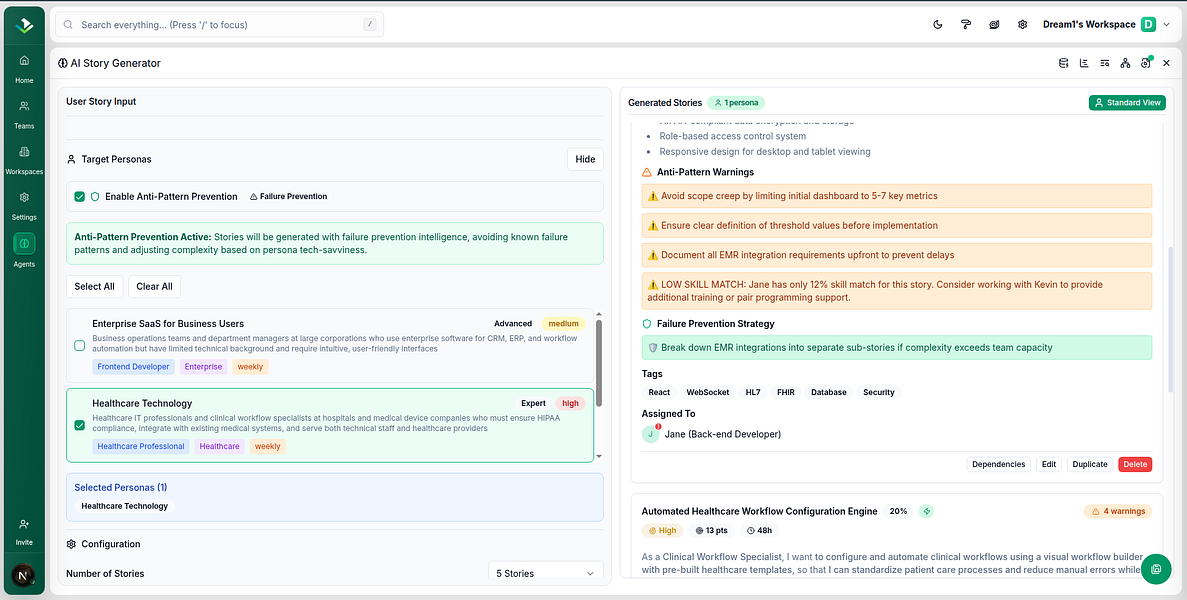Open the Number of Stories dropdown
The height and width of the screenshot is (600, 1187).
(546, 573)
